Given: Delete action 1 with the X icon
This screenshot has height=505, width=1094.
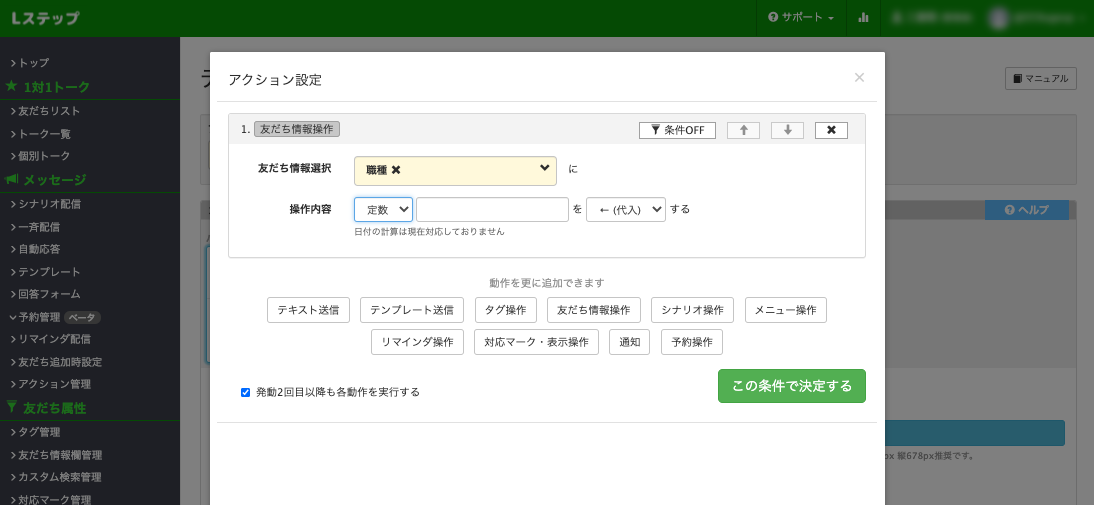Looking at the screenshot, I should [831, 130].
